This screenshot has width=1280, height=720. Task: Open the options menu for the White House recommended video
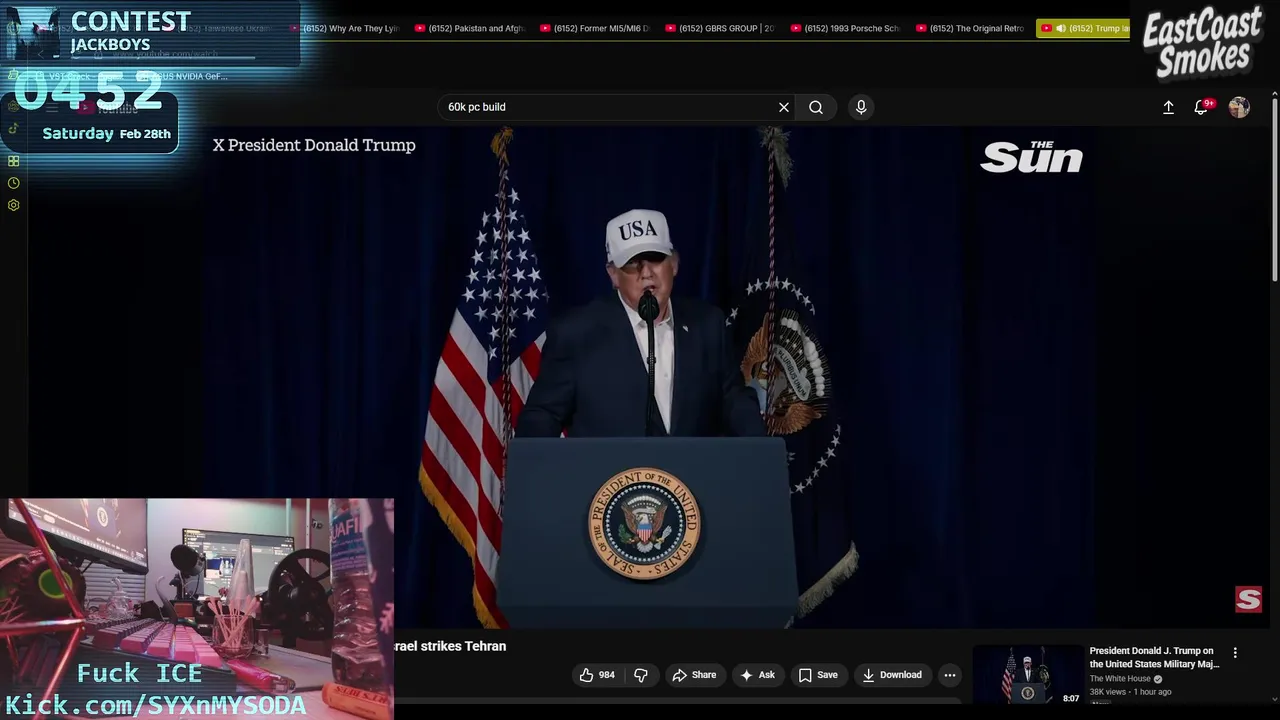click(1235, 652)
